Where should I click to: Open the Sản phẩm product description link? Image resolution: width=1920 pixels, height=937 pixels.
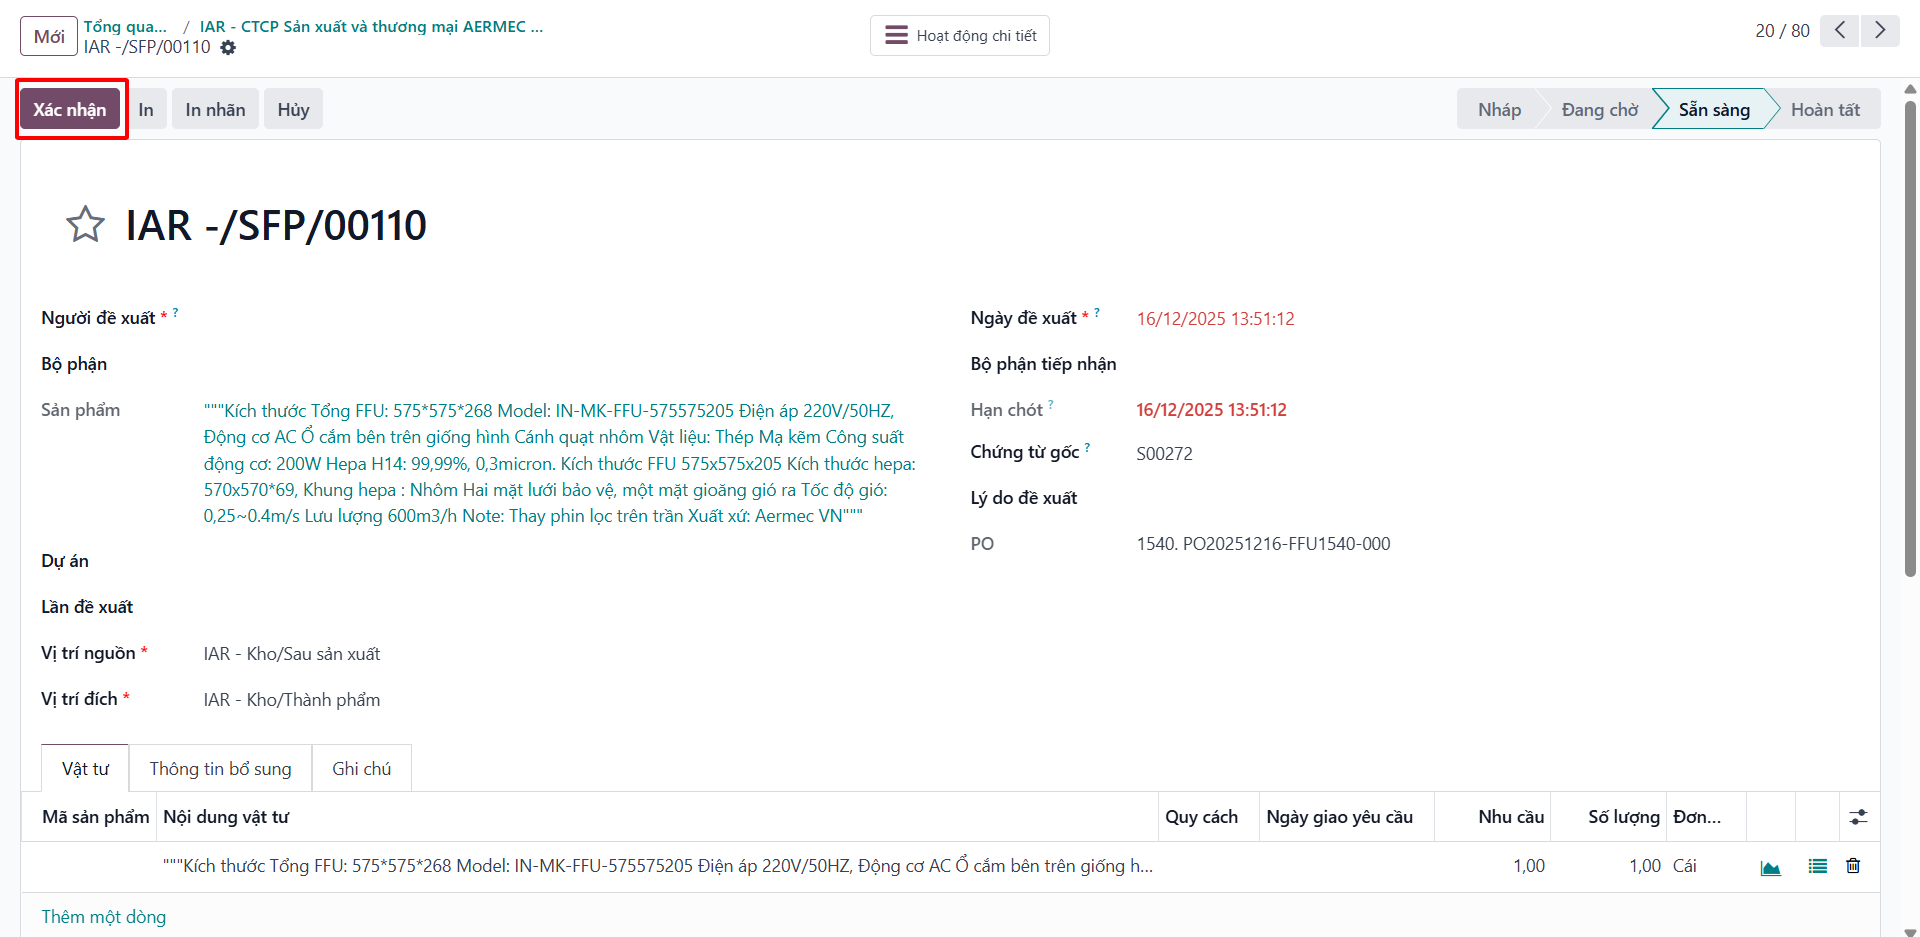559,463
